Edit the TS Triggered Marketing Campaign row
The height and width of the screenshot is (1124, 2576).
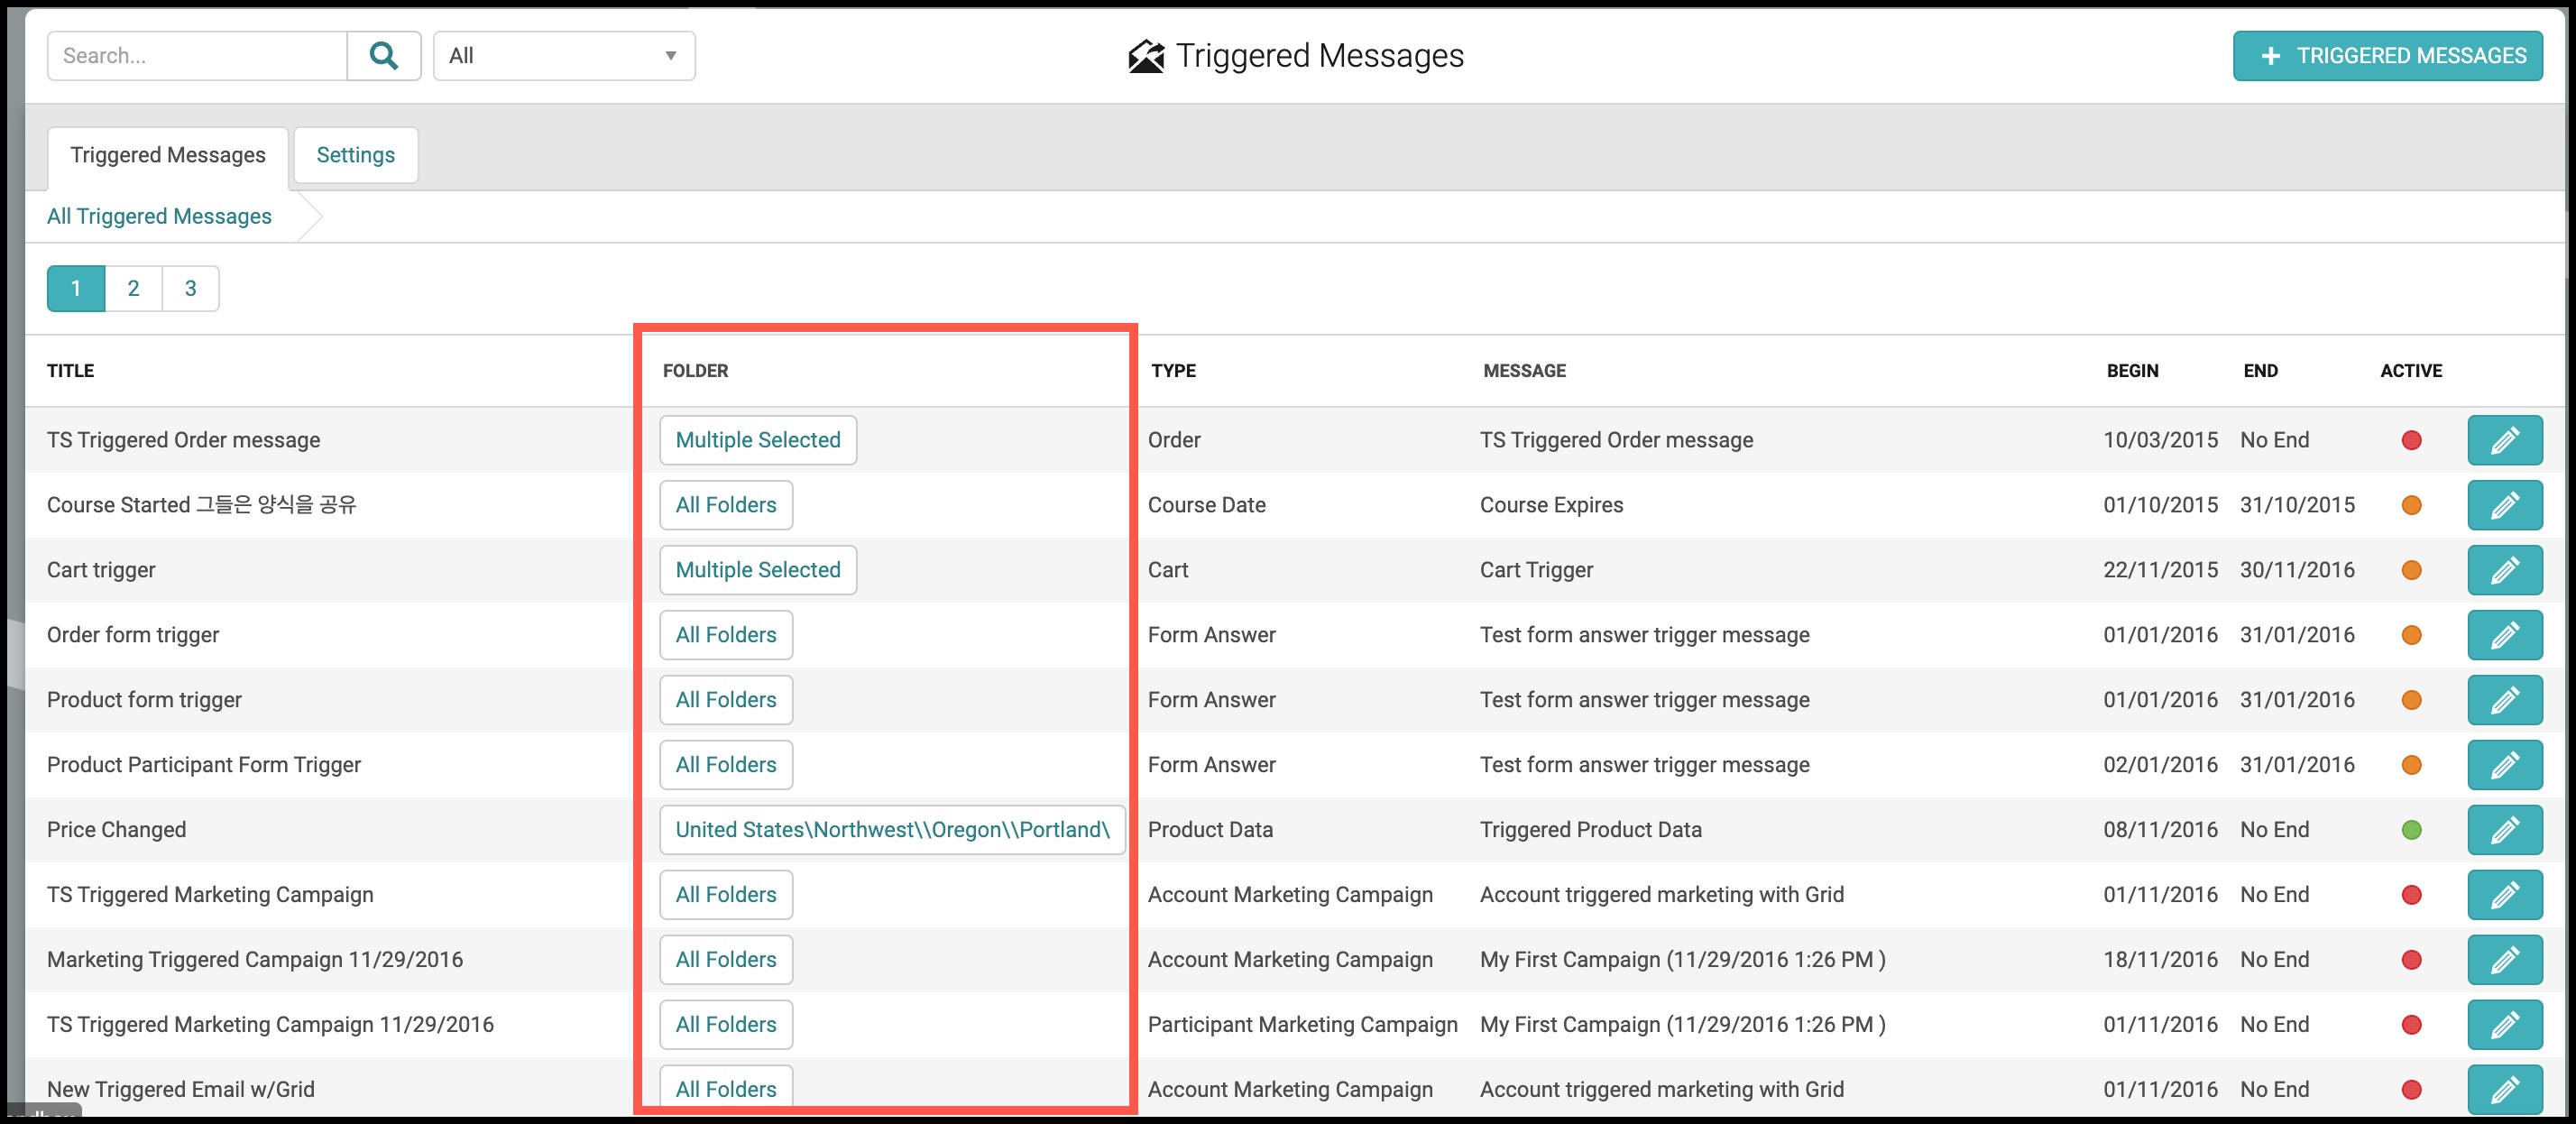tap(2504, 895)
